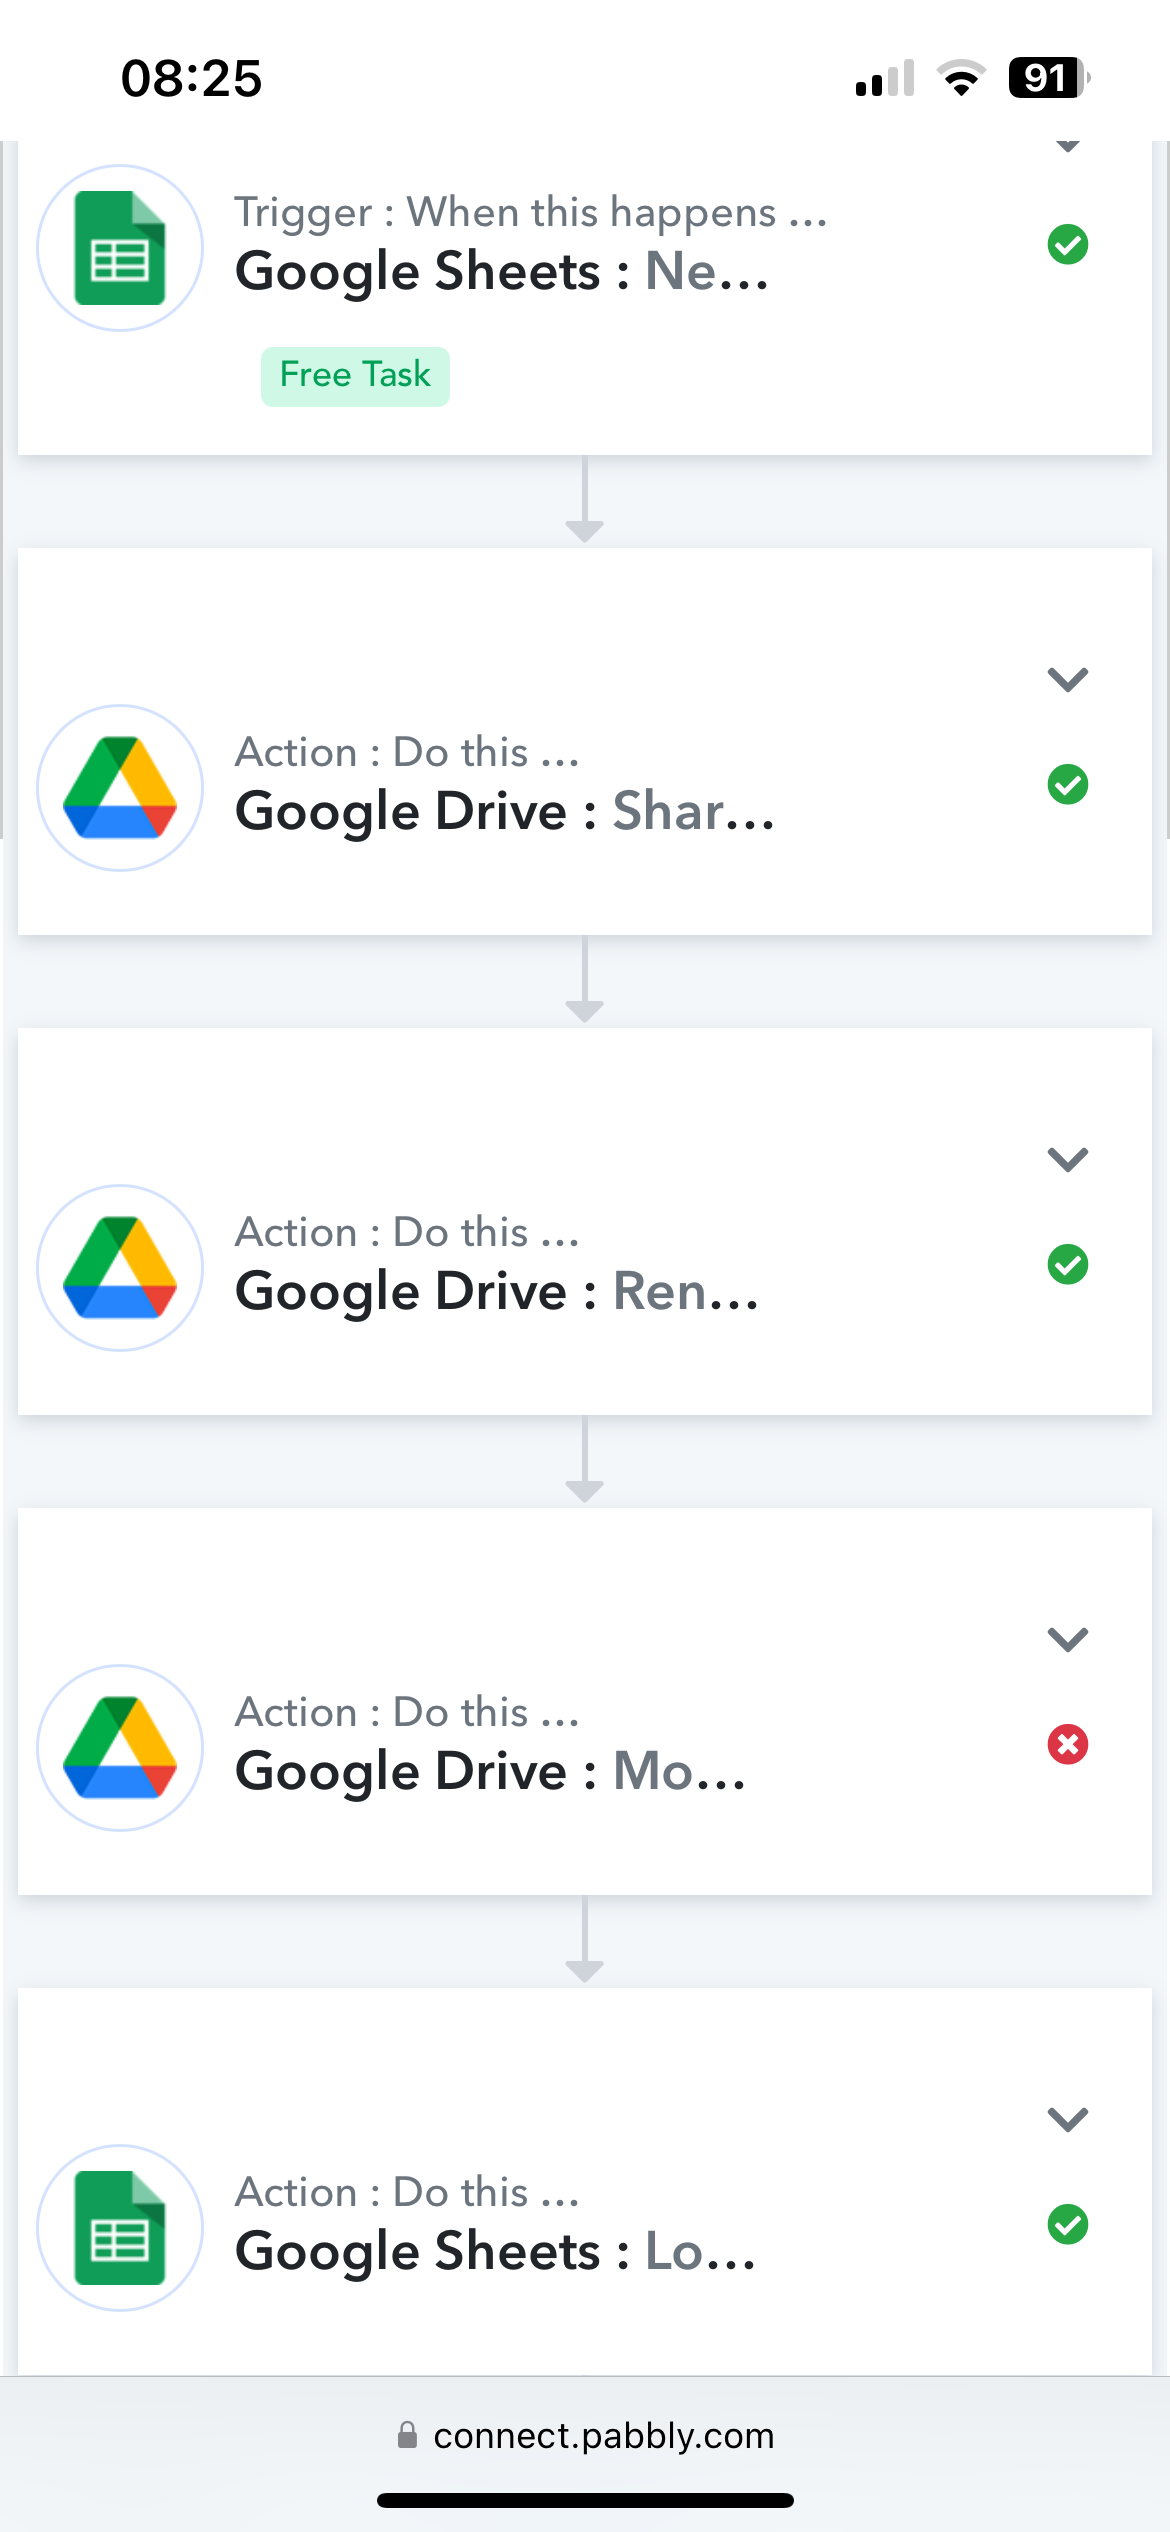Viewport: 1170px width, 2532px height.
Task: Open the Google Sheets Lookup action icon
Action: (120, 2228)
